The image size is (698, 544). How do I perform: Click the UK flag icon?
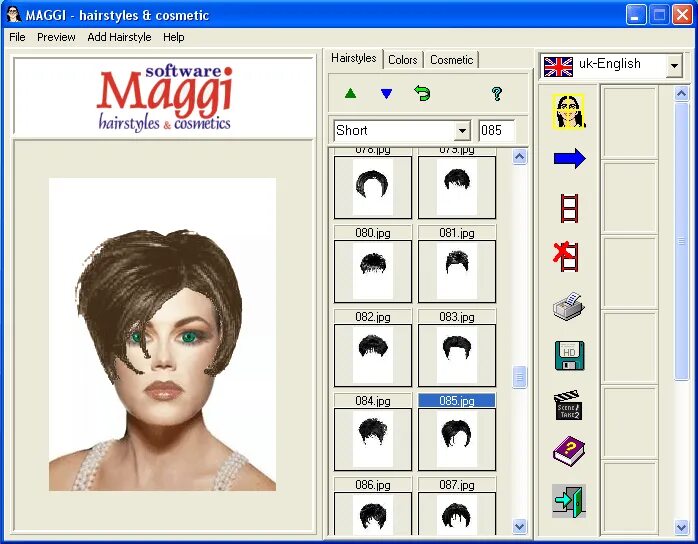558,67
